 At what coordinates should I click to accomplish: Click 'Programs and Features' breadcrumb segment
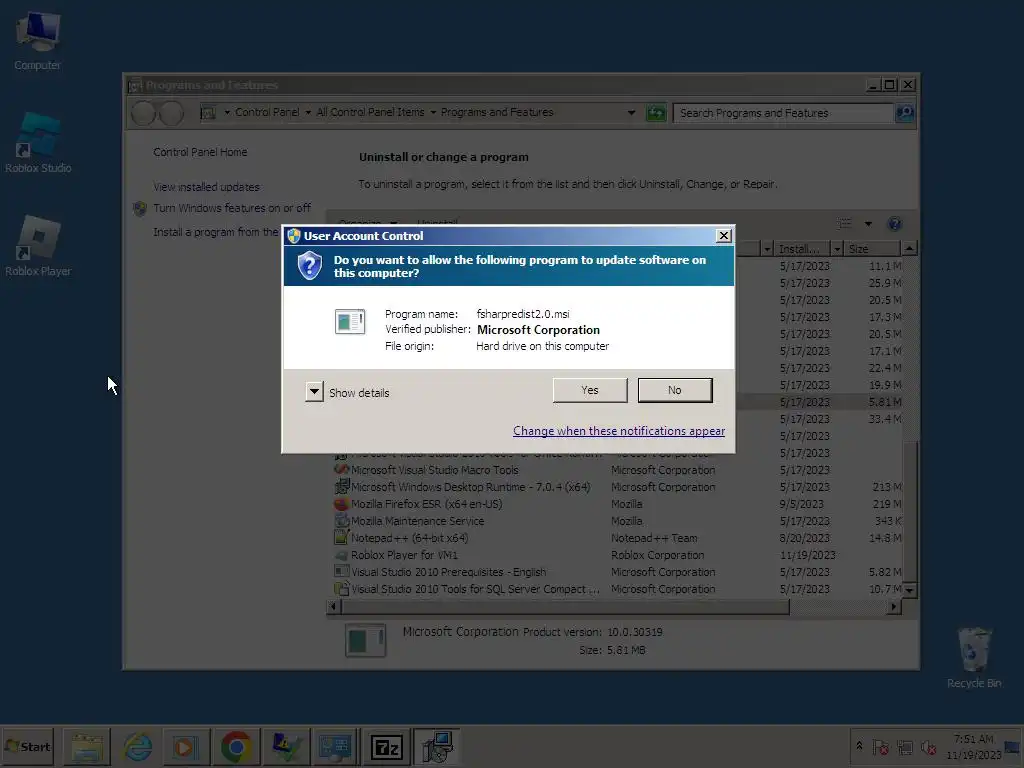(x=496, y=112)
